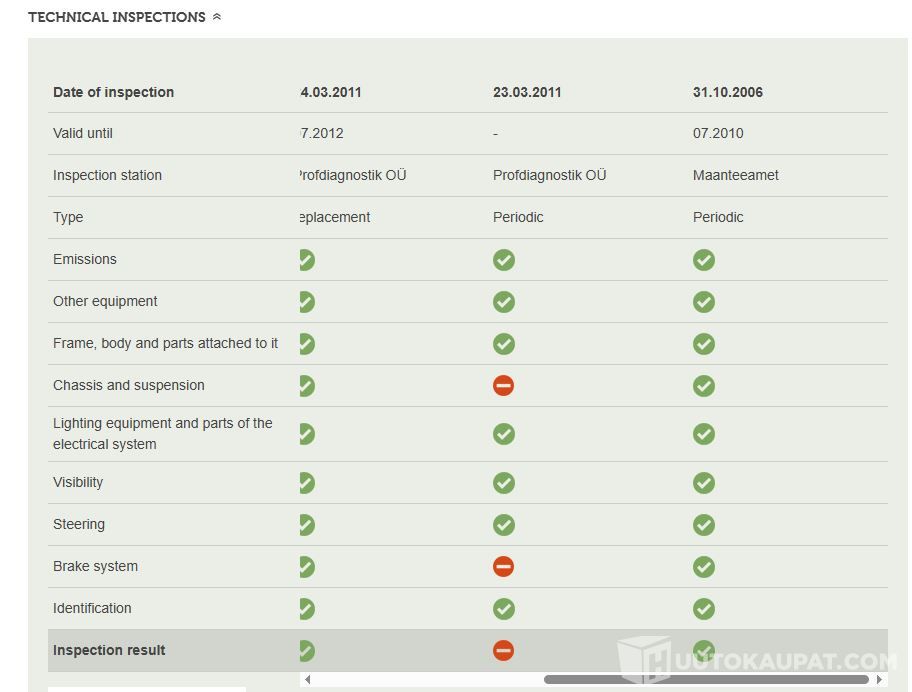
Task: Click the horizontal scrollbar right arrow
Action: [x=879, y=680]
